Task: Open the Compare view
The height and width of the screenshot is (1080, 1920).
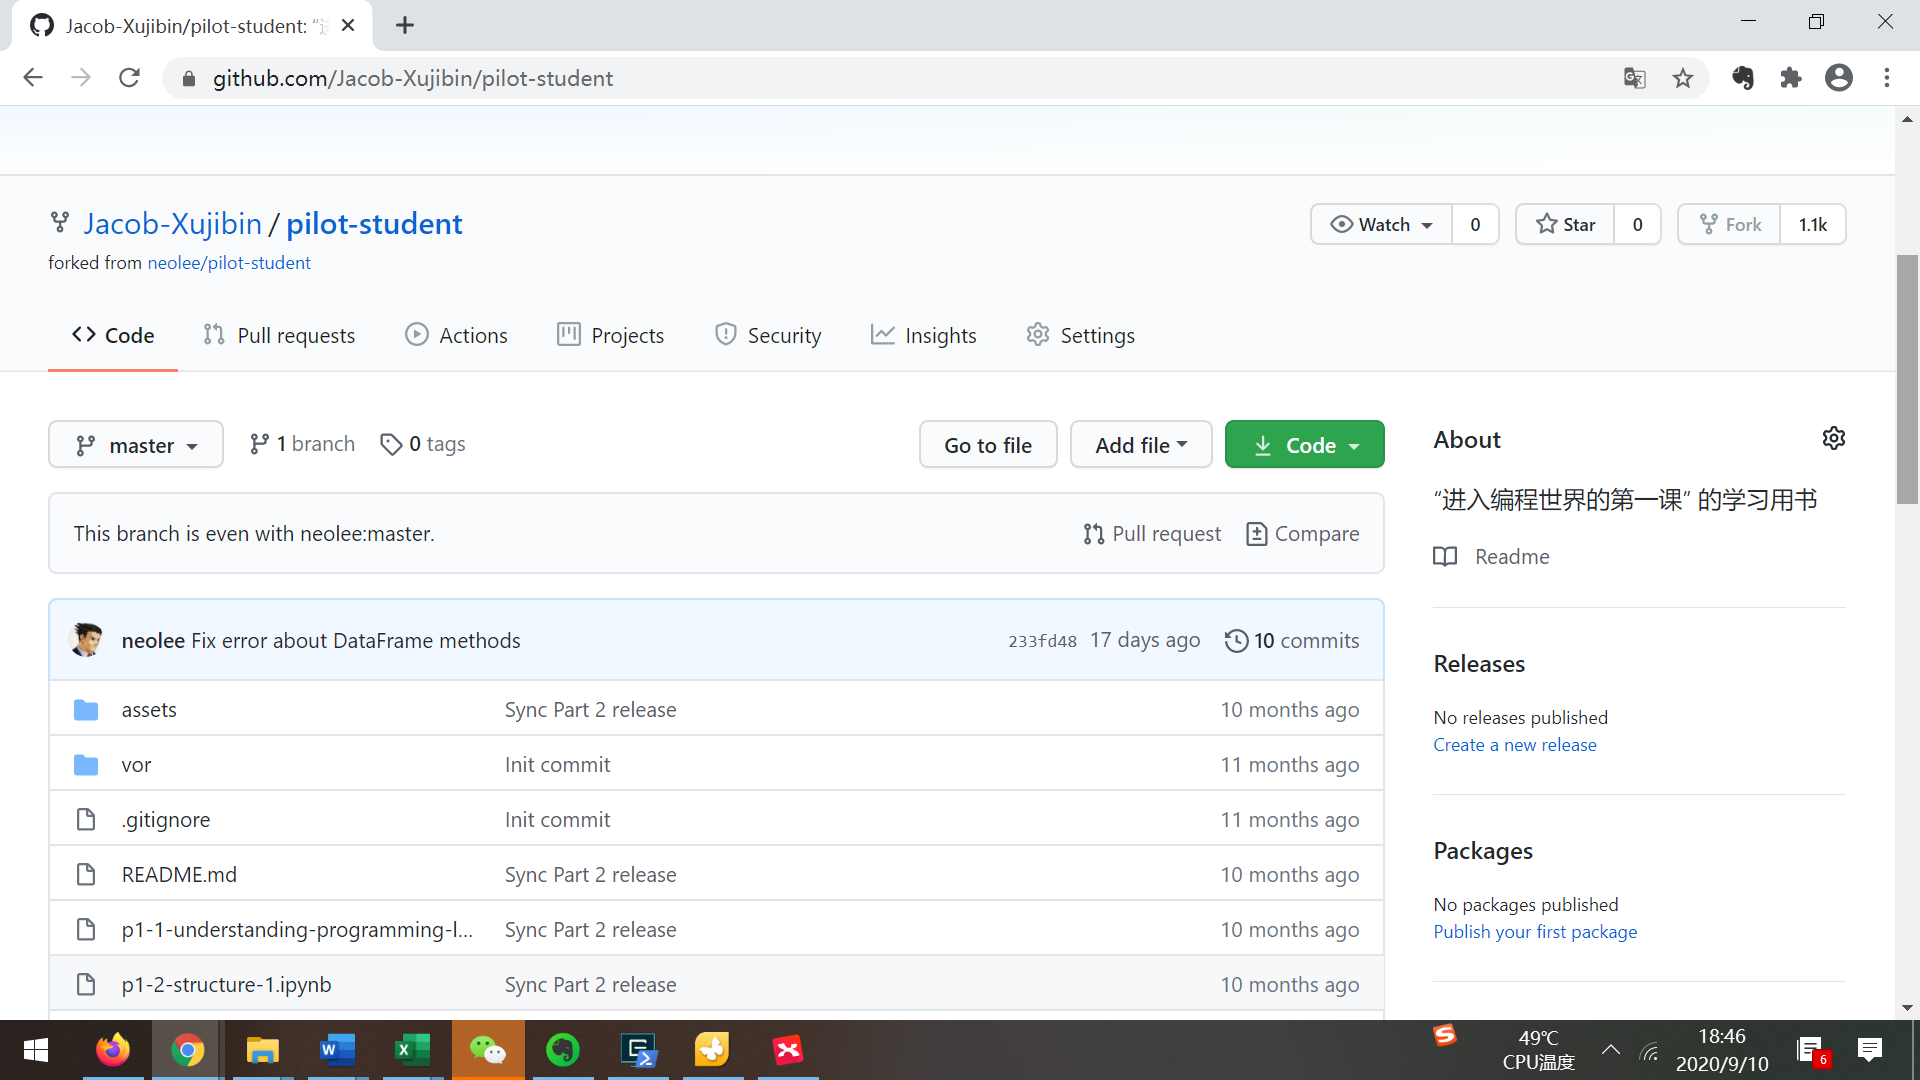Action: [x=1303, y=533]
